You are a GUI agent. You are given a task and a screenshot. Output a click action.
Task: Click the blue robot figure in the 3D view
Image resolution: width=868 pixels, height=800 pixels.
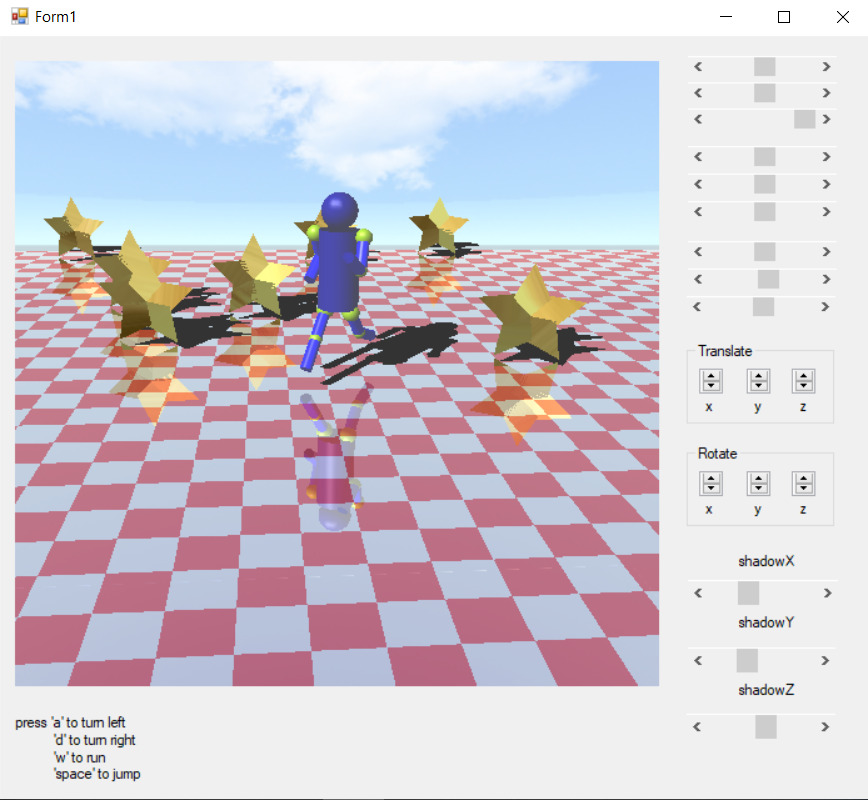point(338,271)
